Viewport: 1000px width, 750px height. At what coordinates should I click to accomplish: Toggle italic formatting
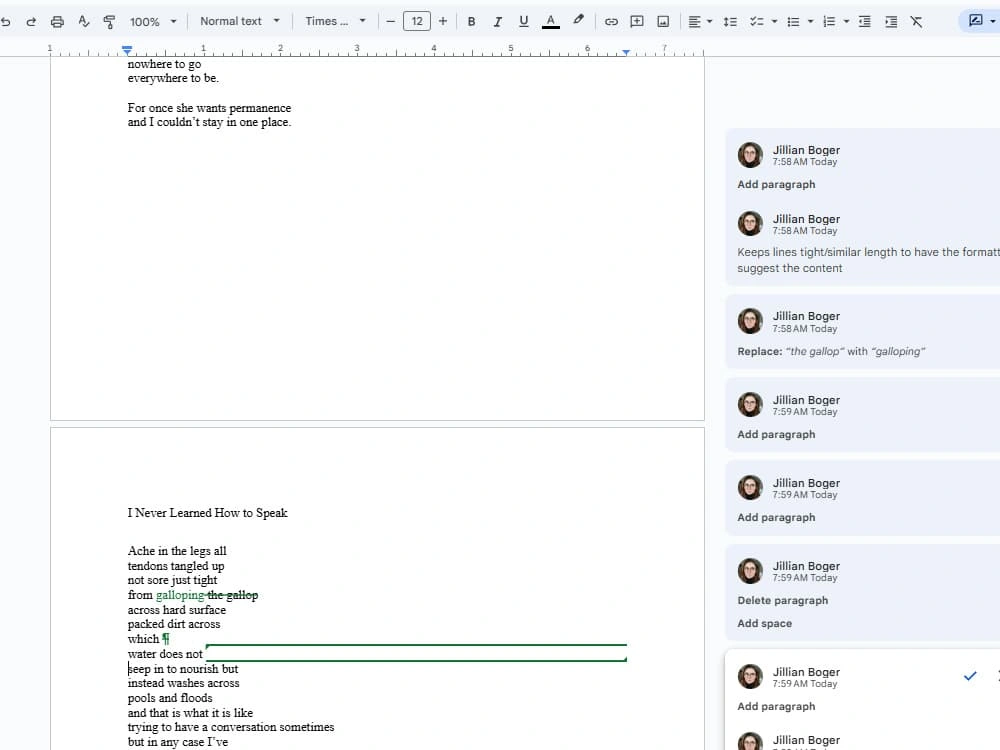[x=497, y=22]
